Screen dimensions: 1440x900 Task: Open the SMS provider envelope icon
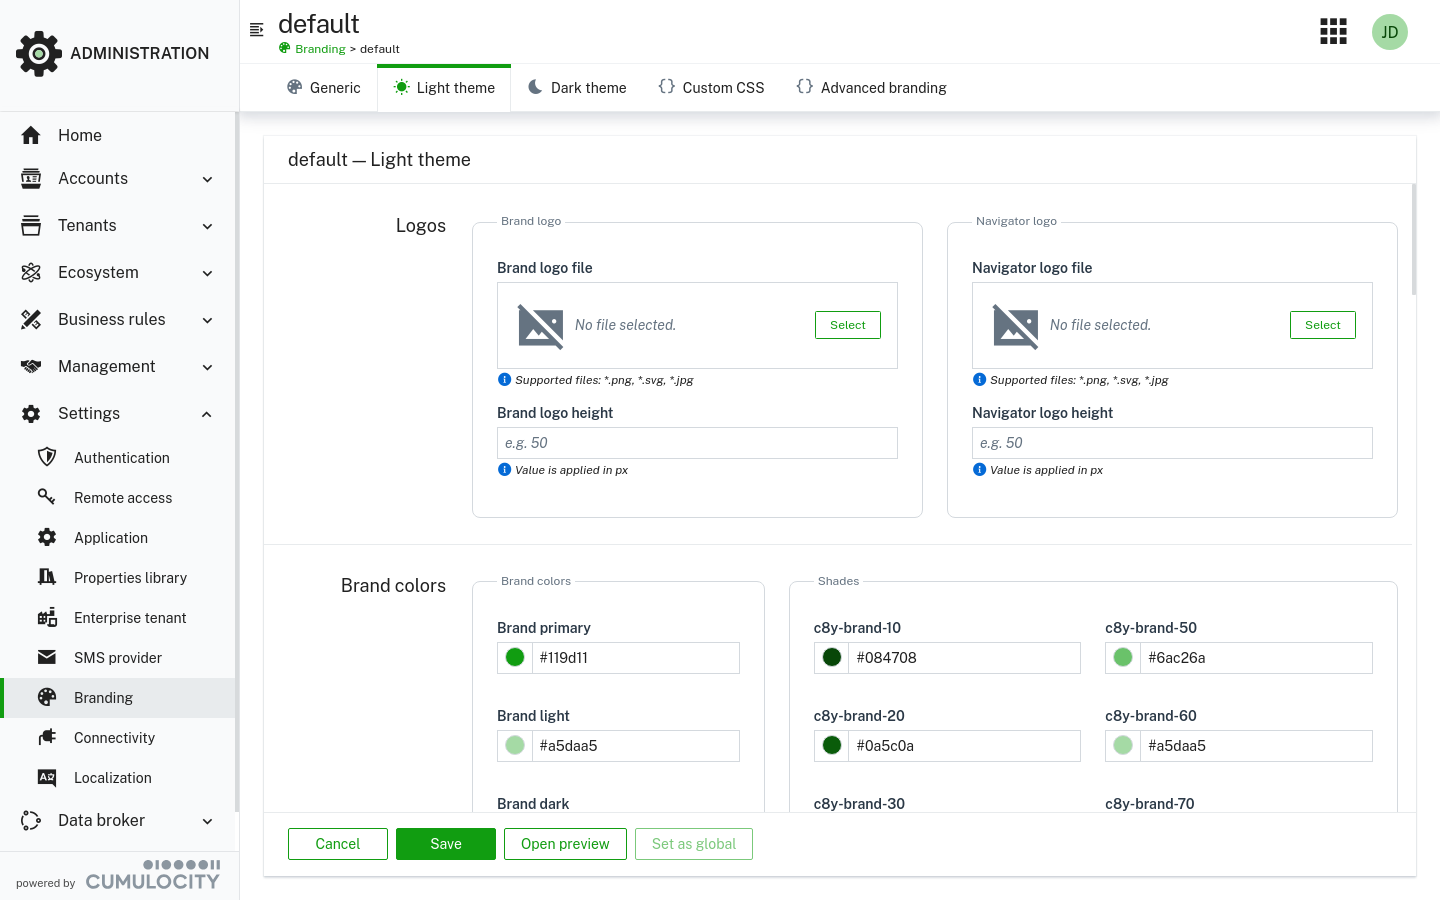pyautogui.click(x=46, y=657)
